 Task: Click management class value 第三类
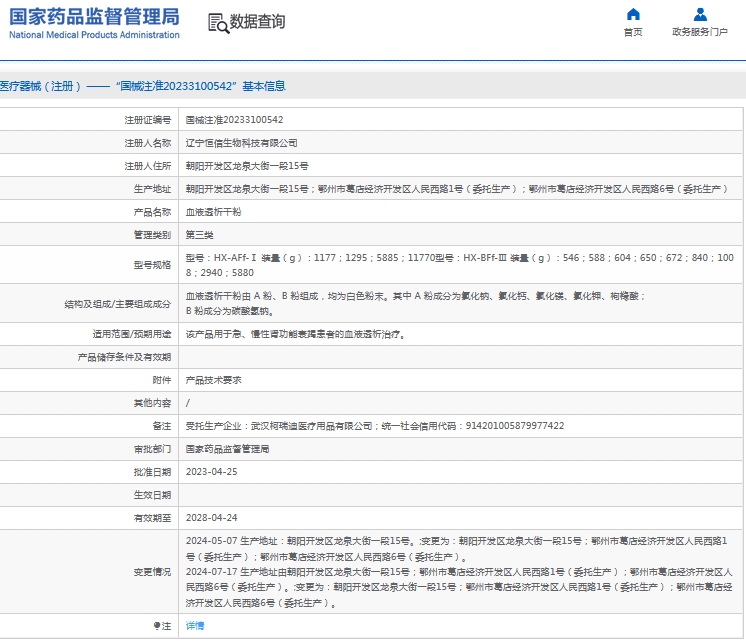pyautogui.click(x=199, y=235)
